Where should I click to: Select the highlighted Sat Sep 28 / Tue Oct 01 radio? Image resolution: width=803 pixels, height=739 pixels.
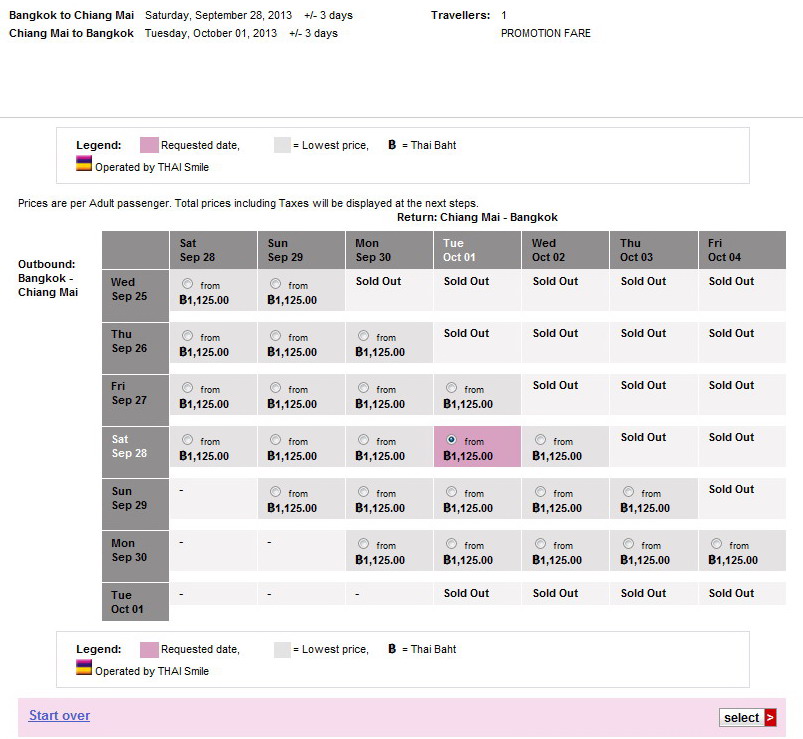451,440
